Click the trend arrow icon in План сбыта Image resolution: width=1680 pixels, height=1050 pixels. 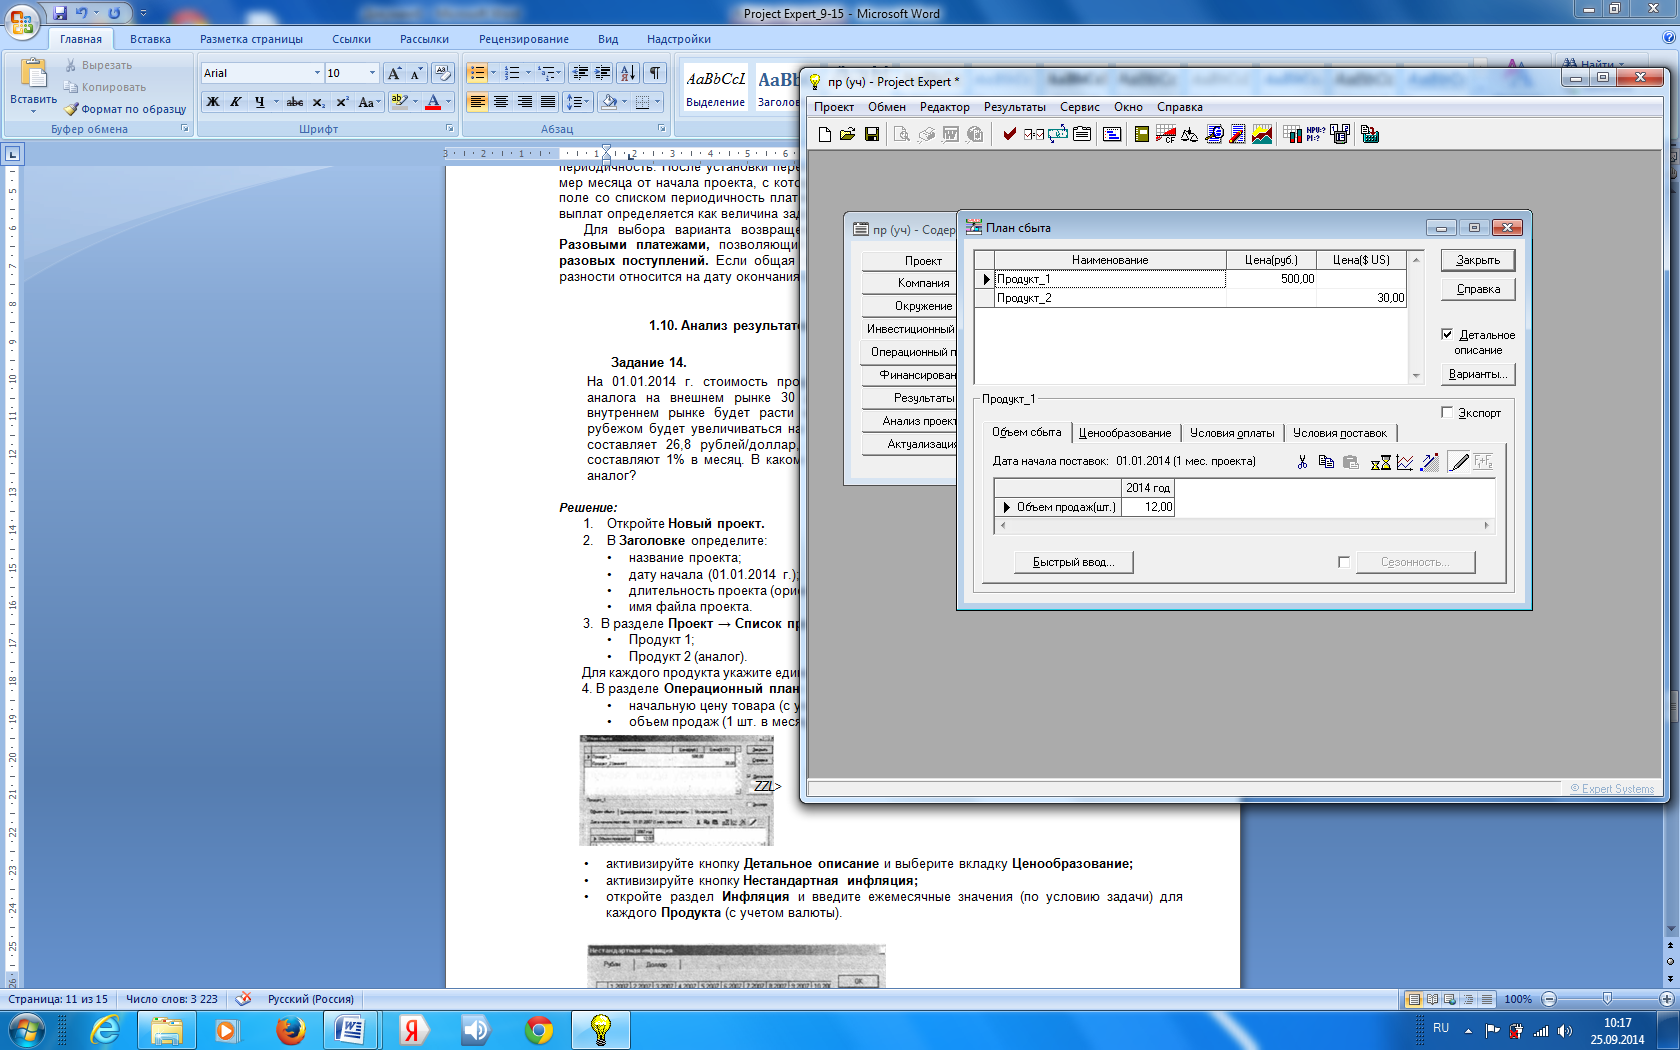tap(1429, 462)
